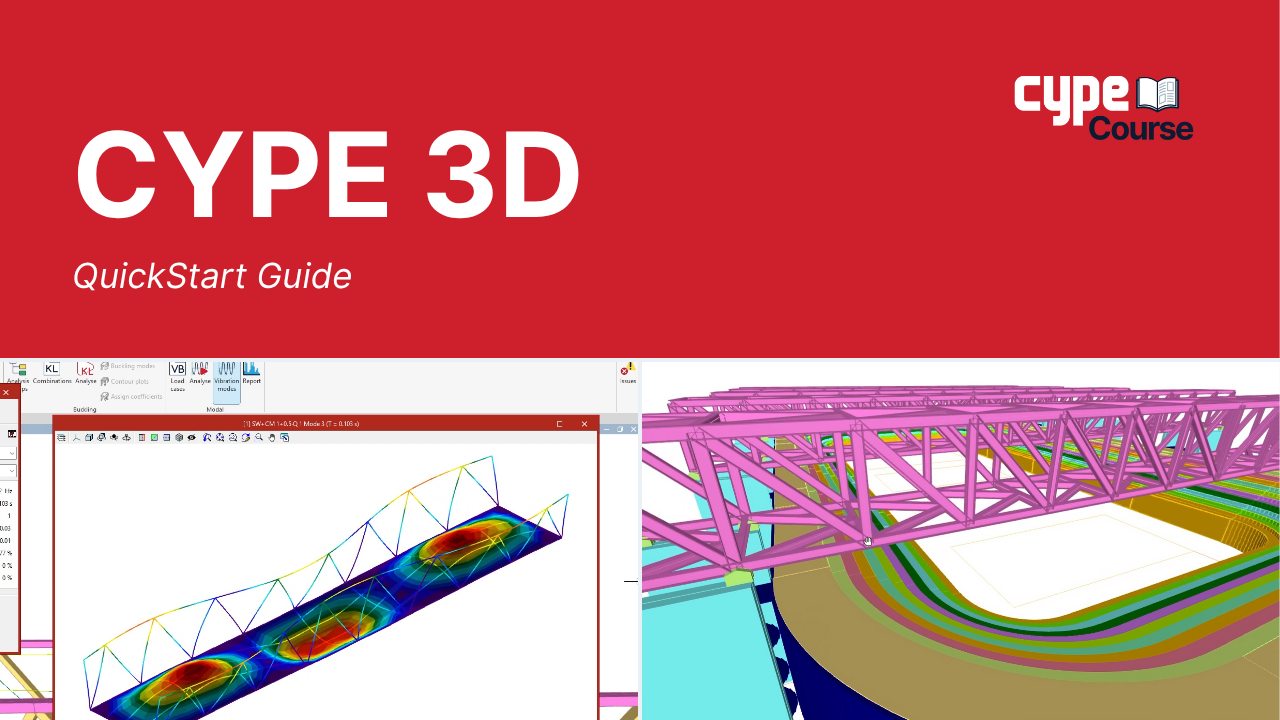This screenshot has height=720, width=1280.
Task: Click the print icon in the Mode 3 window
Action: point(62,438)
